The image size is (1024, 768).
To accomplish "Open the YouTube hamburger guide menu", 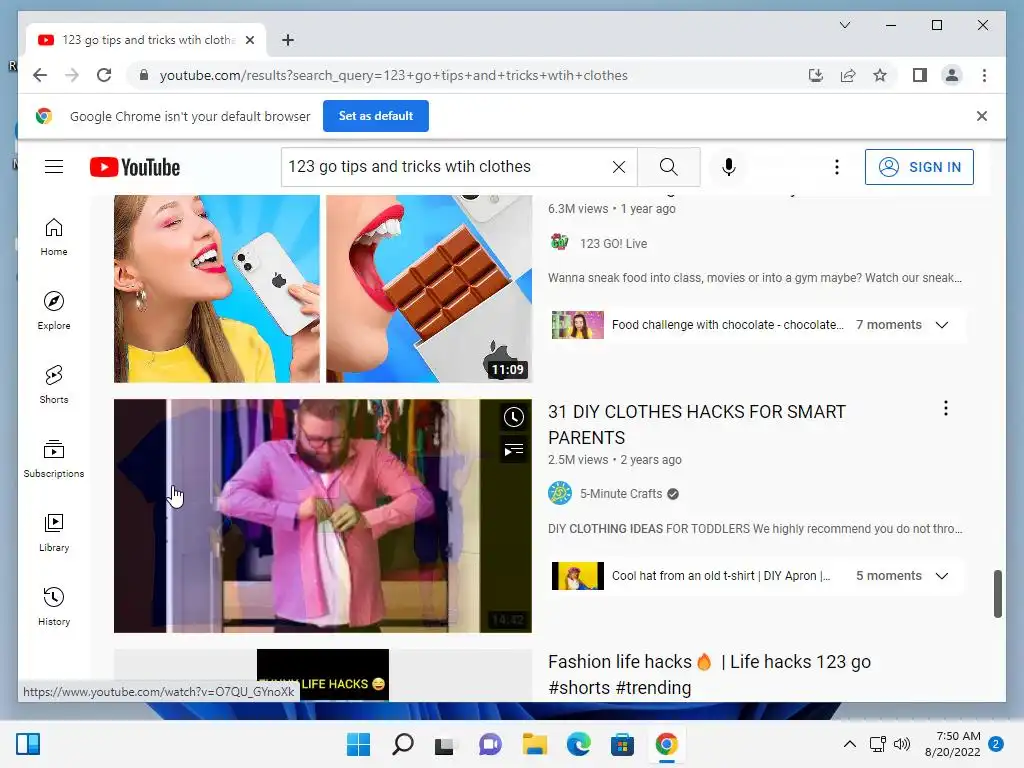I will tap(54, 167).
